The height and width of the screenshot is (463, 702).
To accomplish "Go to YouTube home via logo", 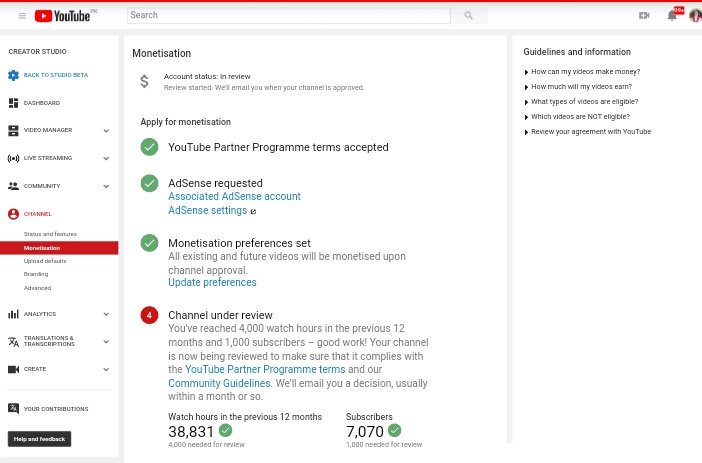I will (62, 16).
